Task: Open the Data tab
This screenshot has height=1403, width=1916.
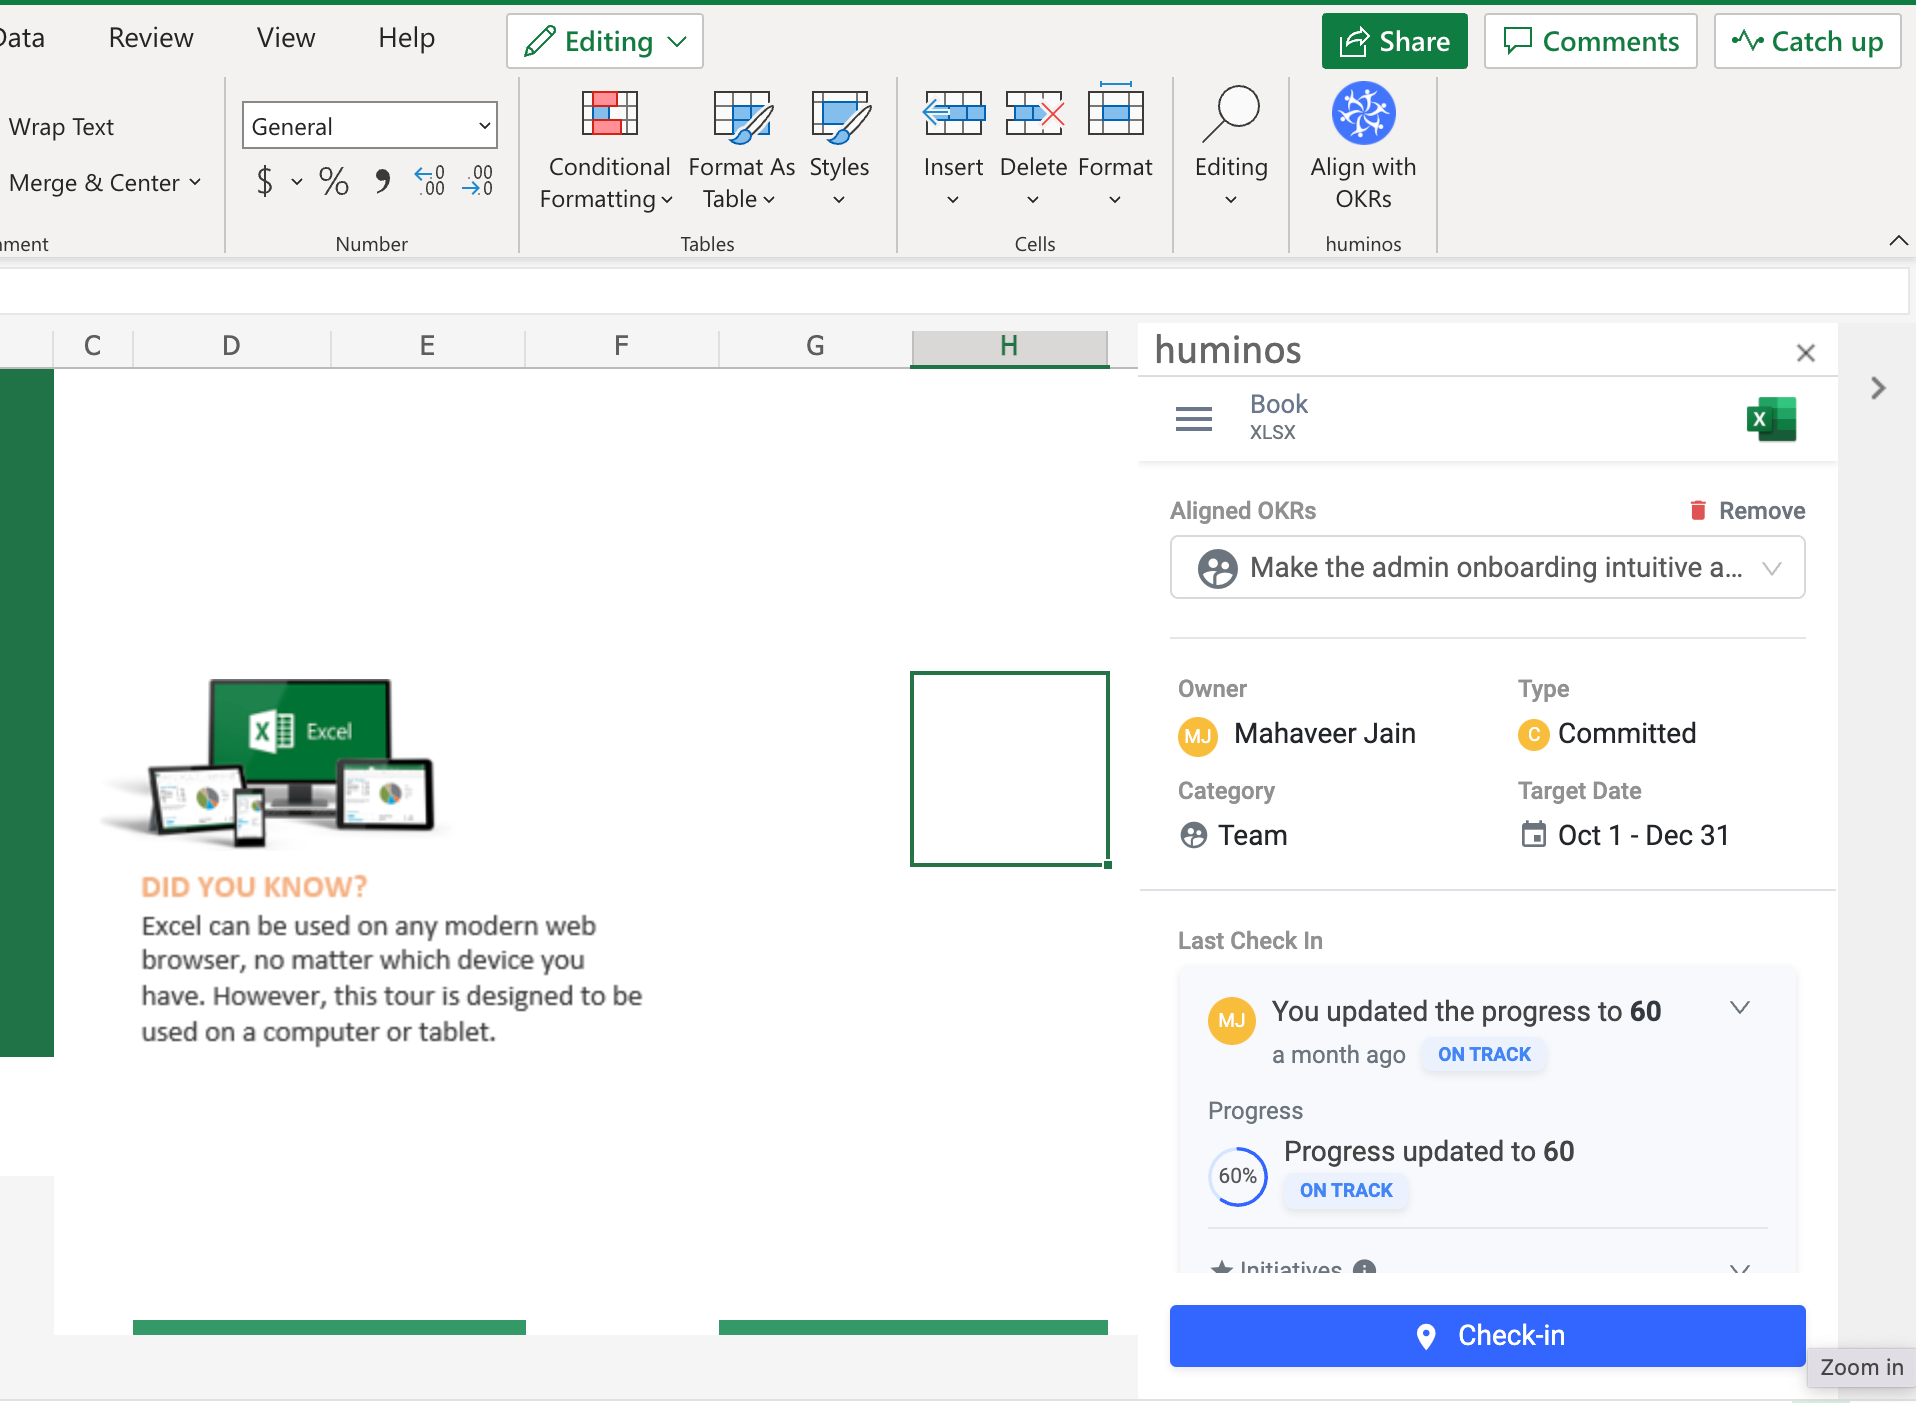Action: pyautogui.click(x=22, y=38)
